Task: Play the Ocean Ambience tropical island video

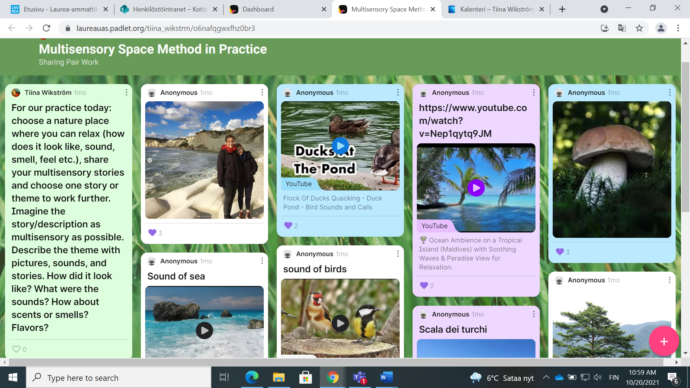Action: point(476,188)
